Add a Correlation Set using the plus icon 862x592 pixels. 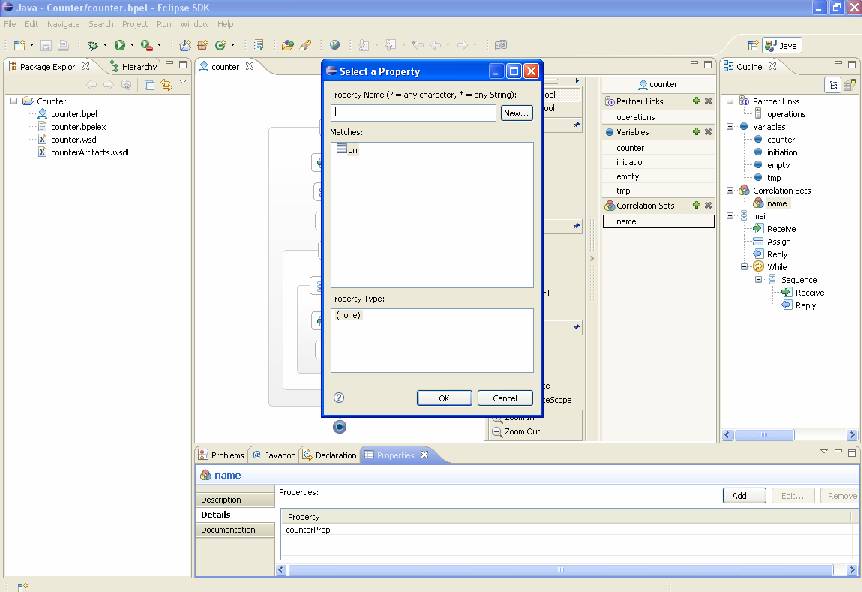696,206
